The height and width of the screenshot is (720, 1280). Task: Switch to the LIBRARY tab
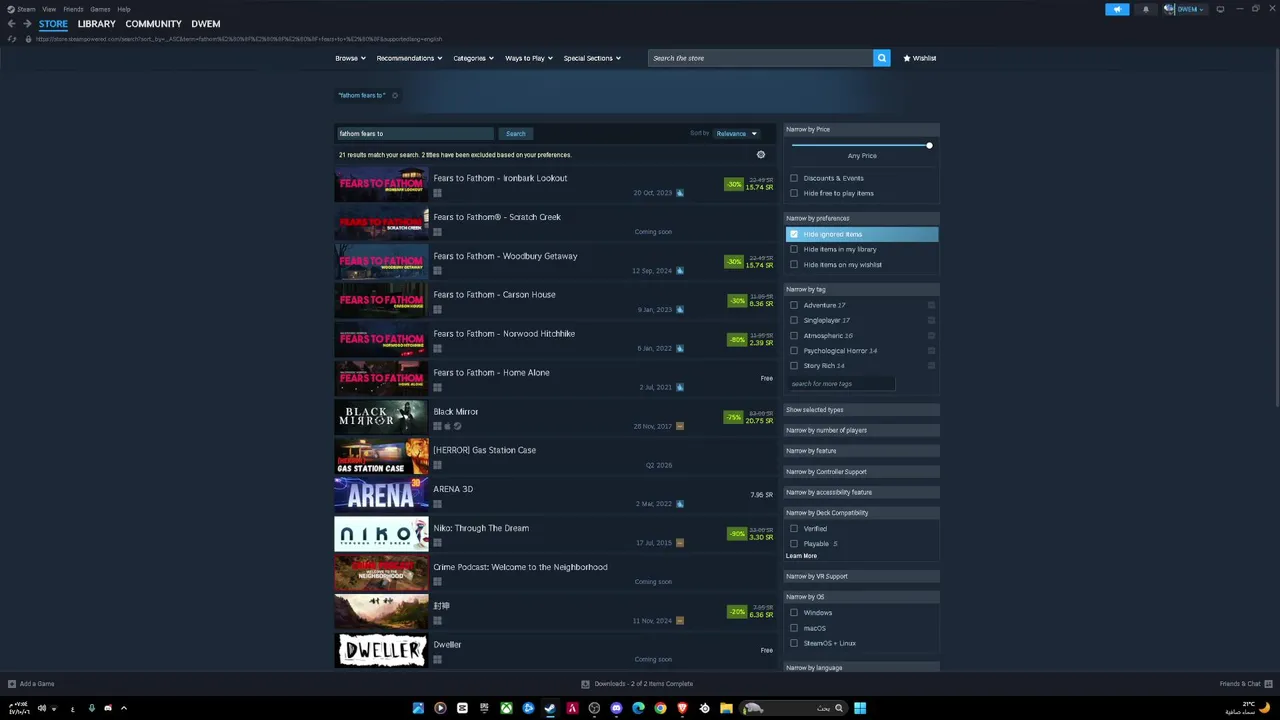pyautogui.click(x=96, y=24)
